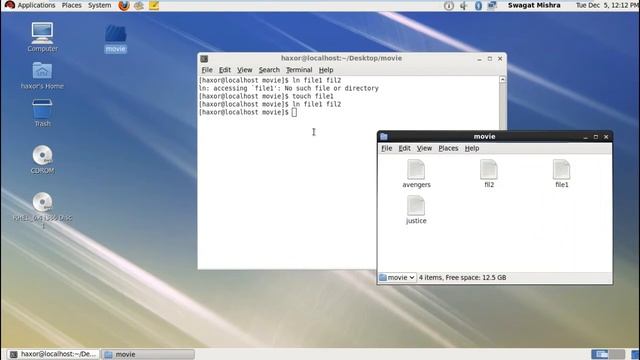Open the Computer desktop icon

pos(42,33)
